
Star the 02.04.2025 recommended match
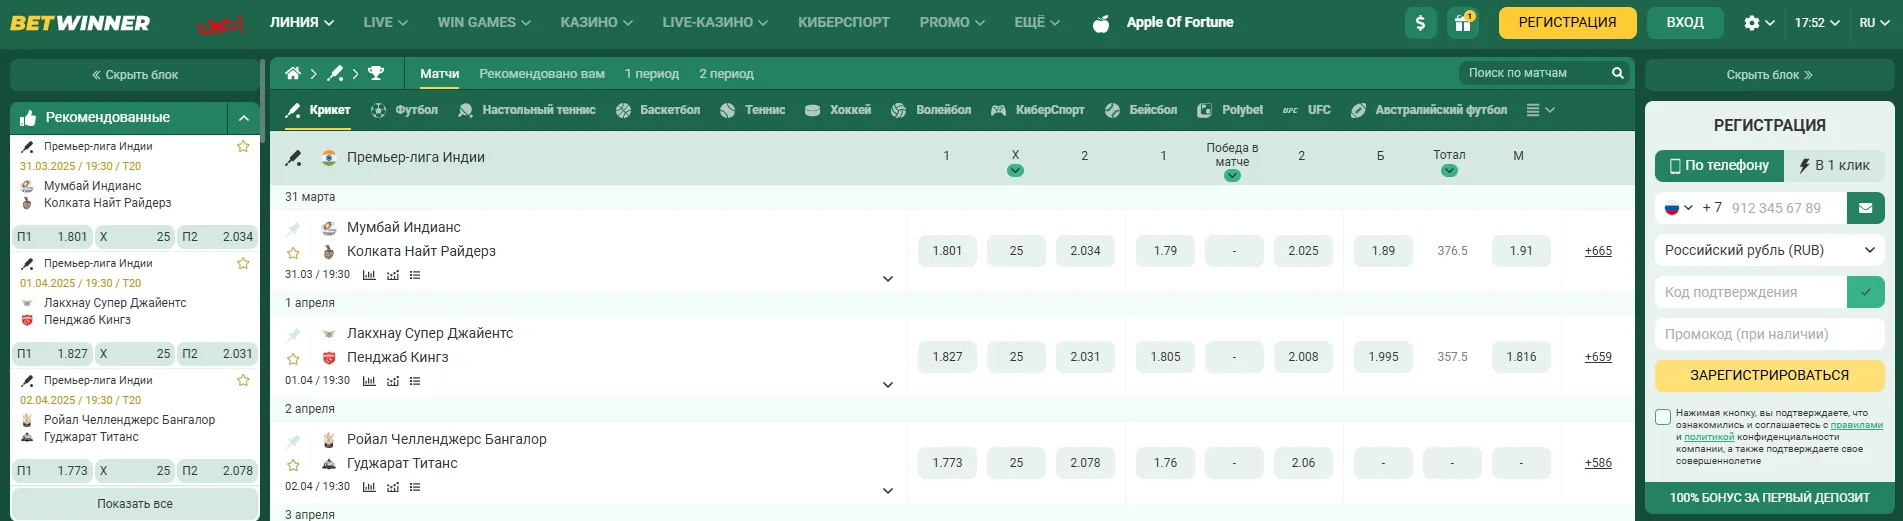(243, 381)
